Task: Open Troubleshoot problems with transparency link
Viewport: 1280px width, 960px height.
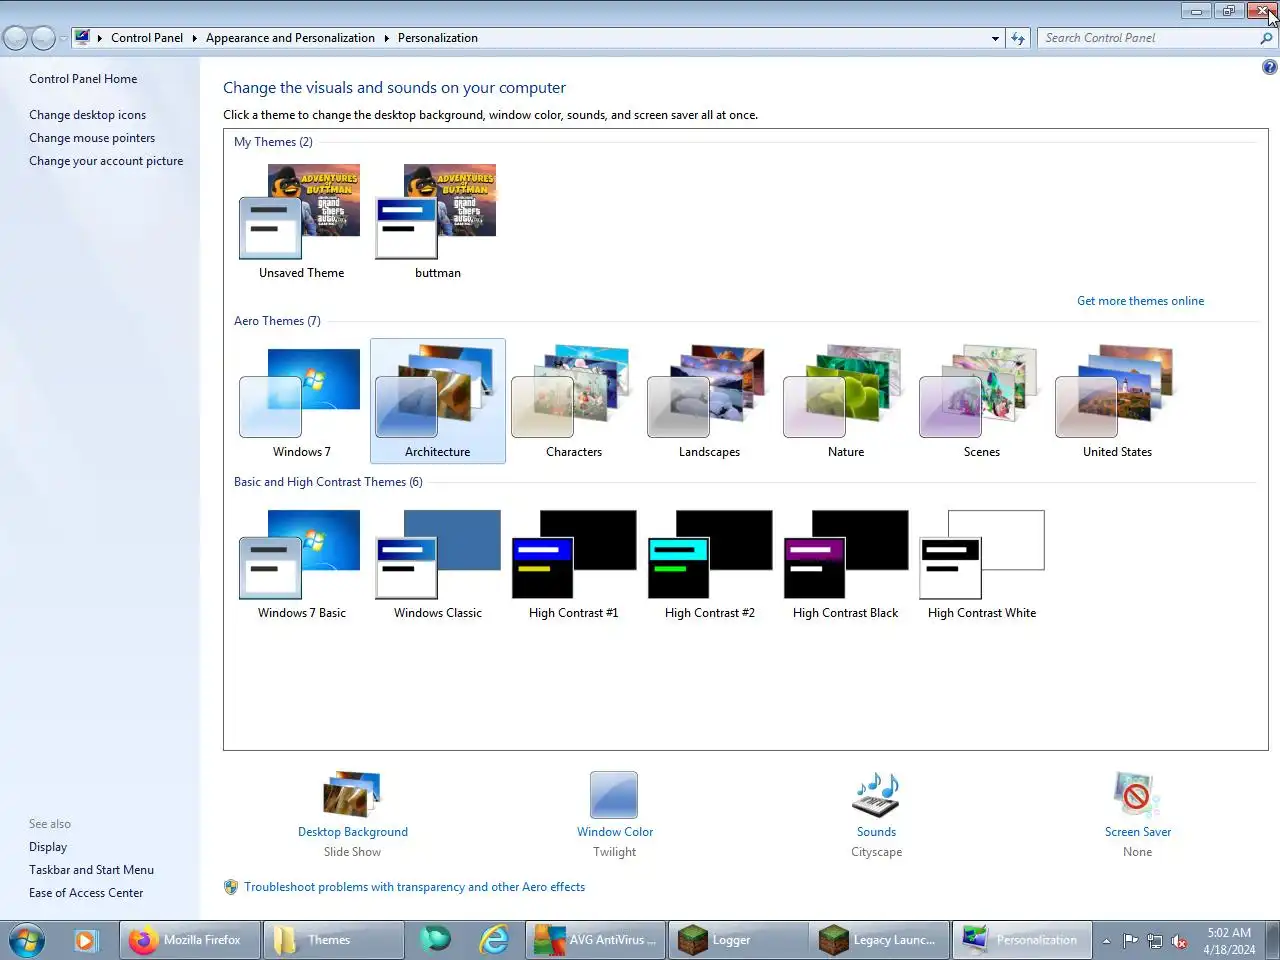Action: point(414,887)
